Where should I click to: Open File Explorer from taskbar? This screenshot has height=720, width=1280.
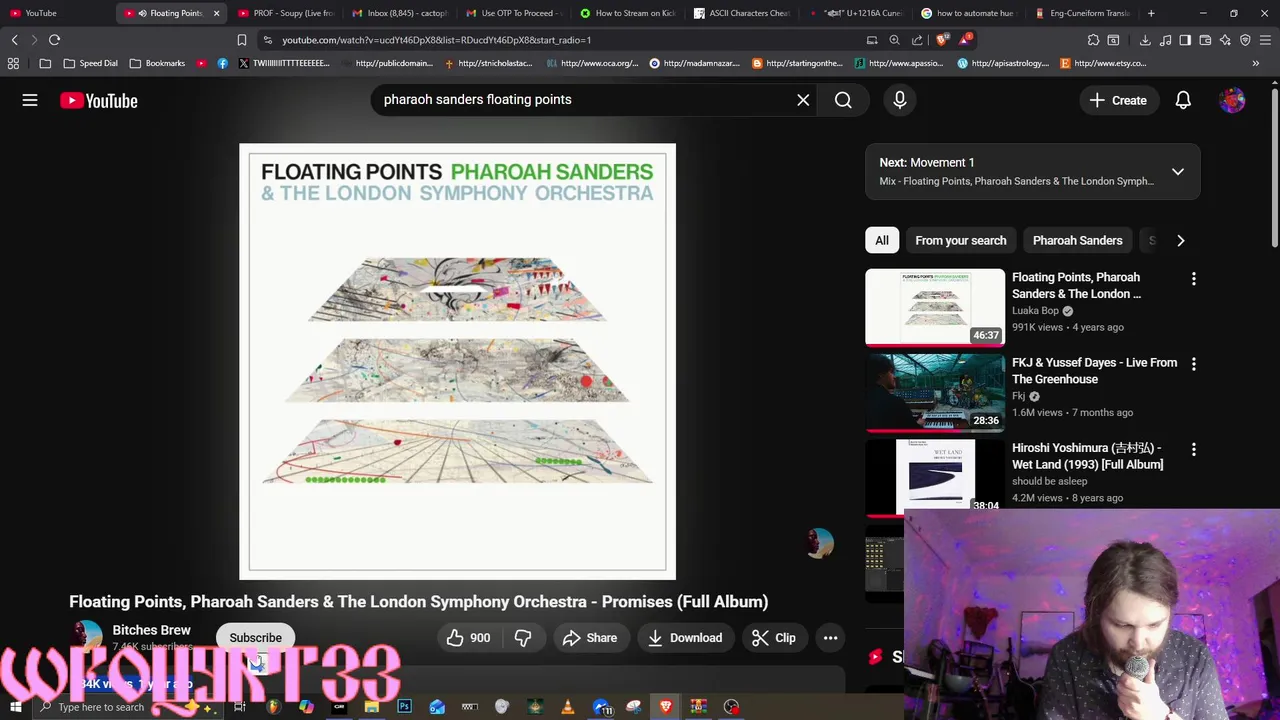(371, 707)
